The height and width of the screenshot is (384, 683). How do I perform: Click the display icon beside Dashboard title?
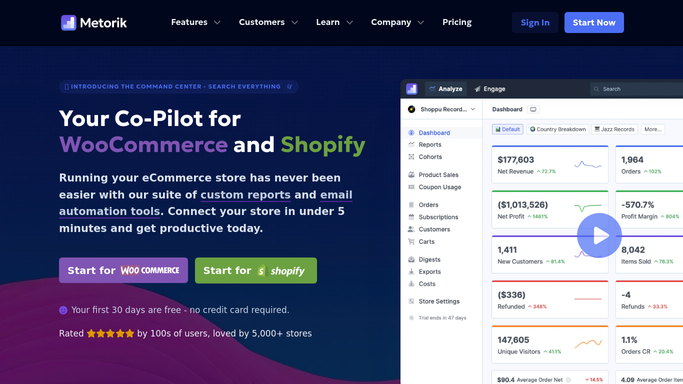[x=533, y=109]
